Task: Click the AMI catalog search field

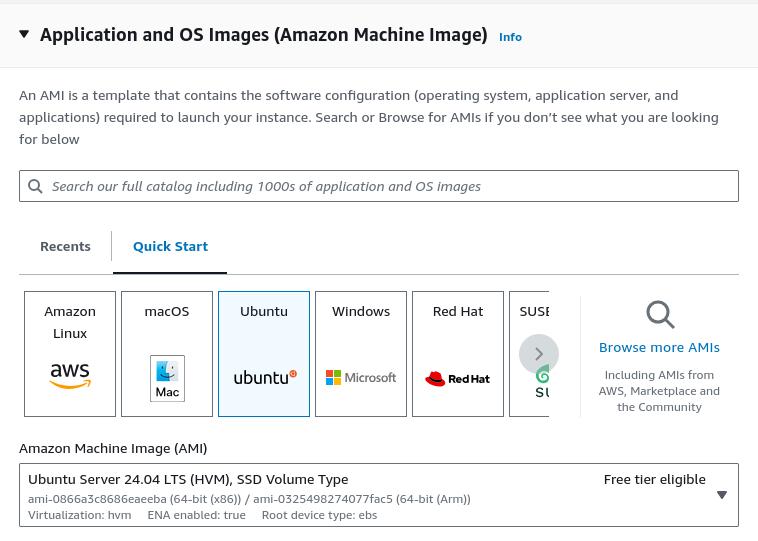Action: click(x=379, y=186)
